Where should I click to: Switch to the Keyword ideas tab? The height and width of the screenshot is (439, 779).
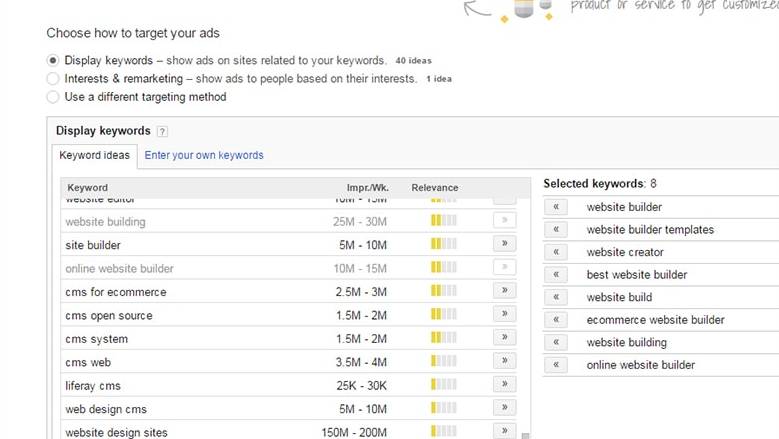(x=94, y=155)
